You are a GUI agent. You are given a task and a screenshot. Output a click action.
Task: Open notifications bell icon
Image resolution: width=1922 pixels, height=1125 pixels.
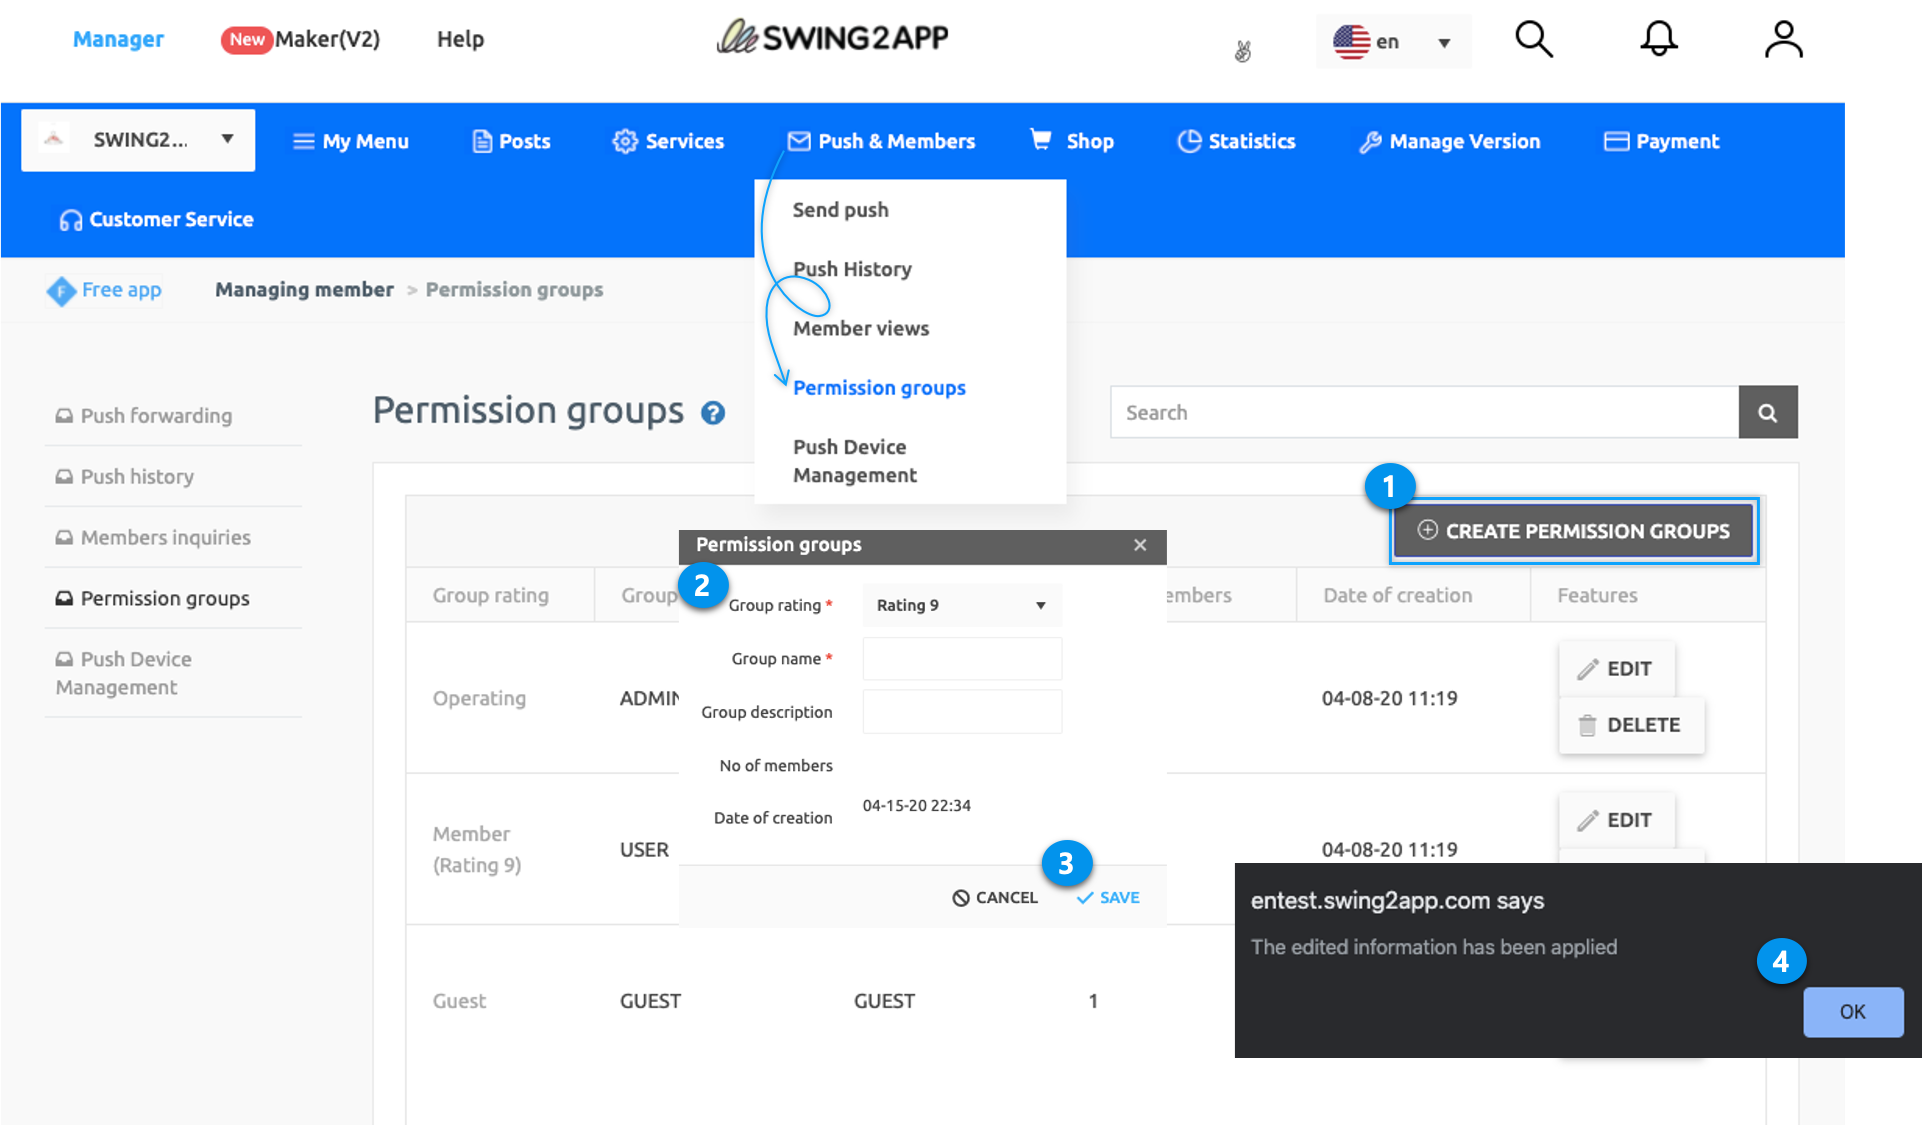(1658, 40)
